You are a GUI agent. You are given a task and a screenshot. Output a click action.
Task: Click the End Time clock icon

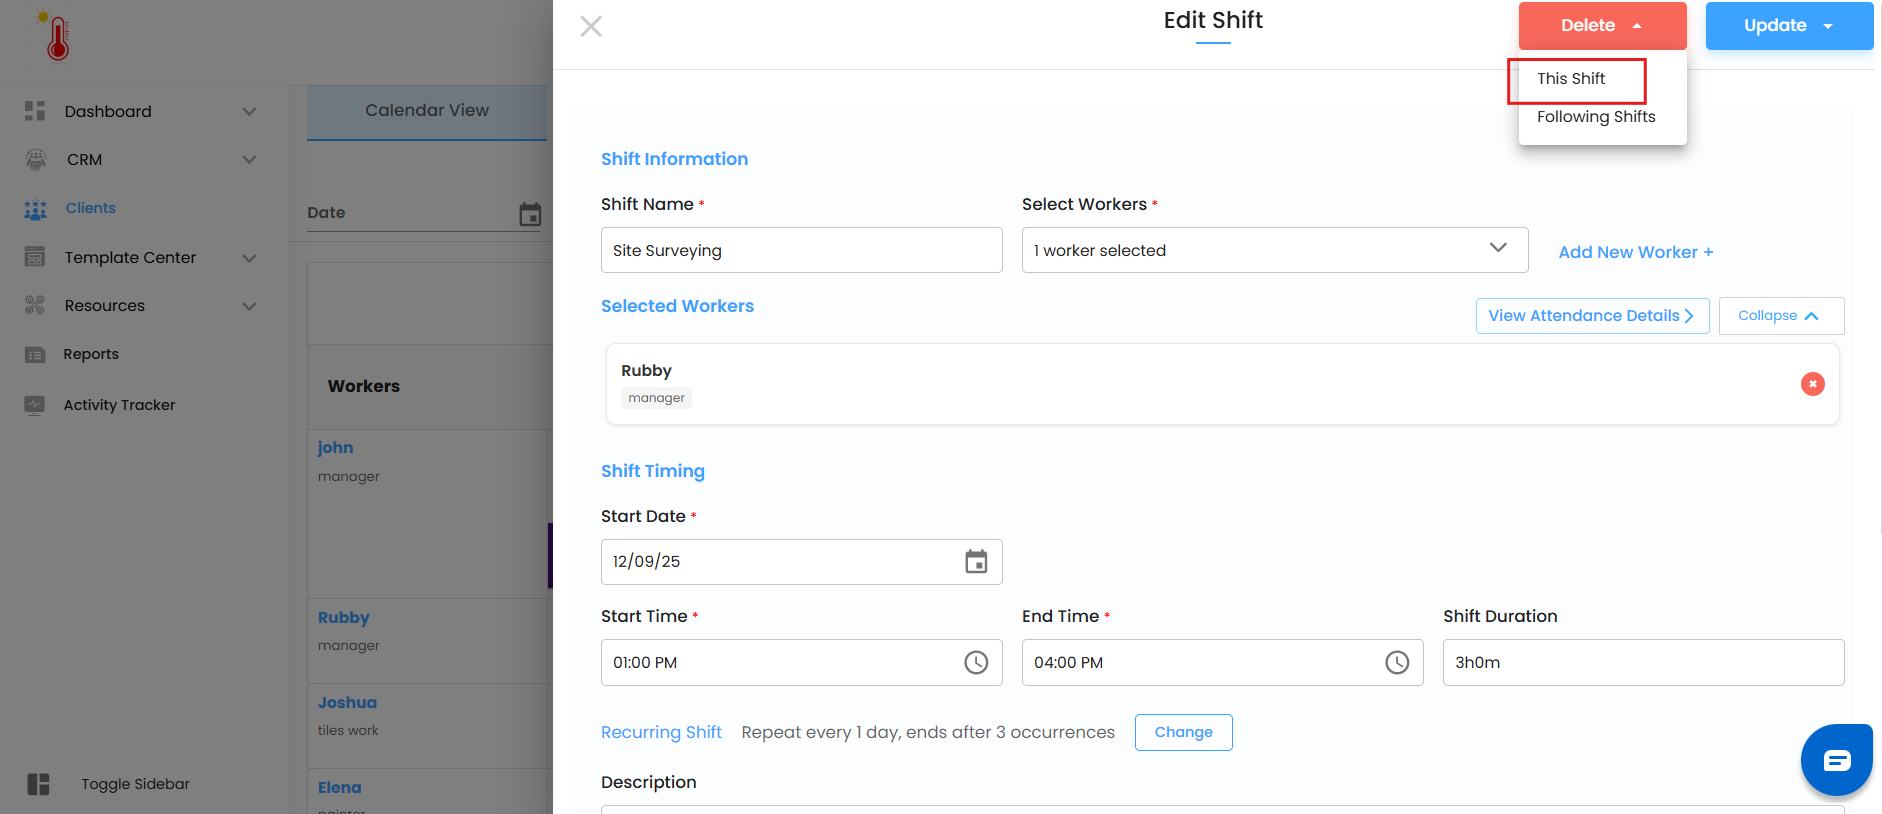pos(1397,662)
